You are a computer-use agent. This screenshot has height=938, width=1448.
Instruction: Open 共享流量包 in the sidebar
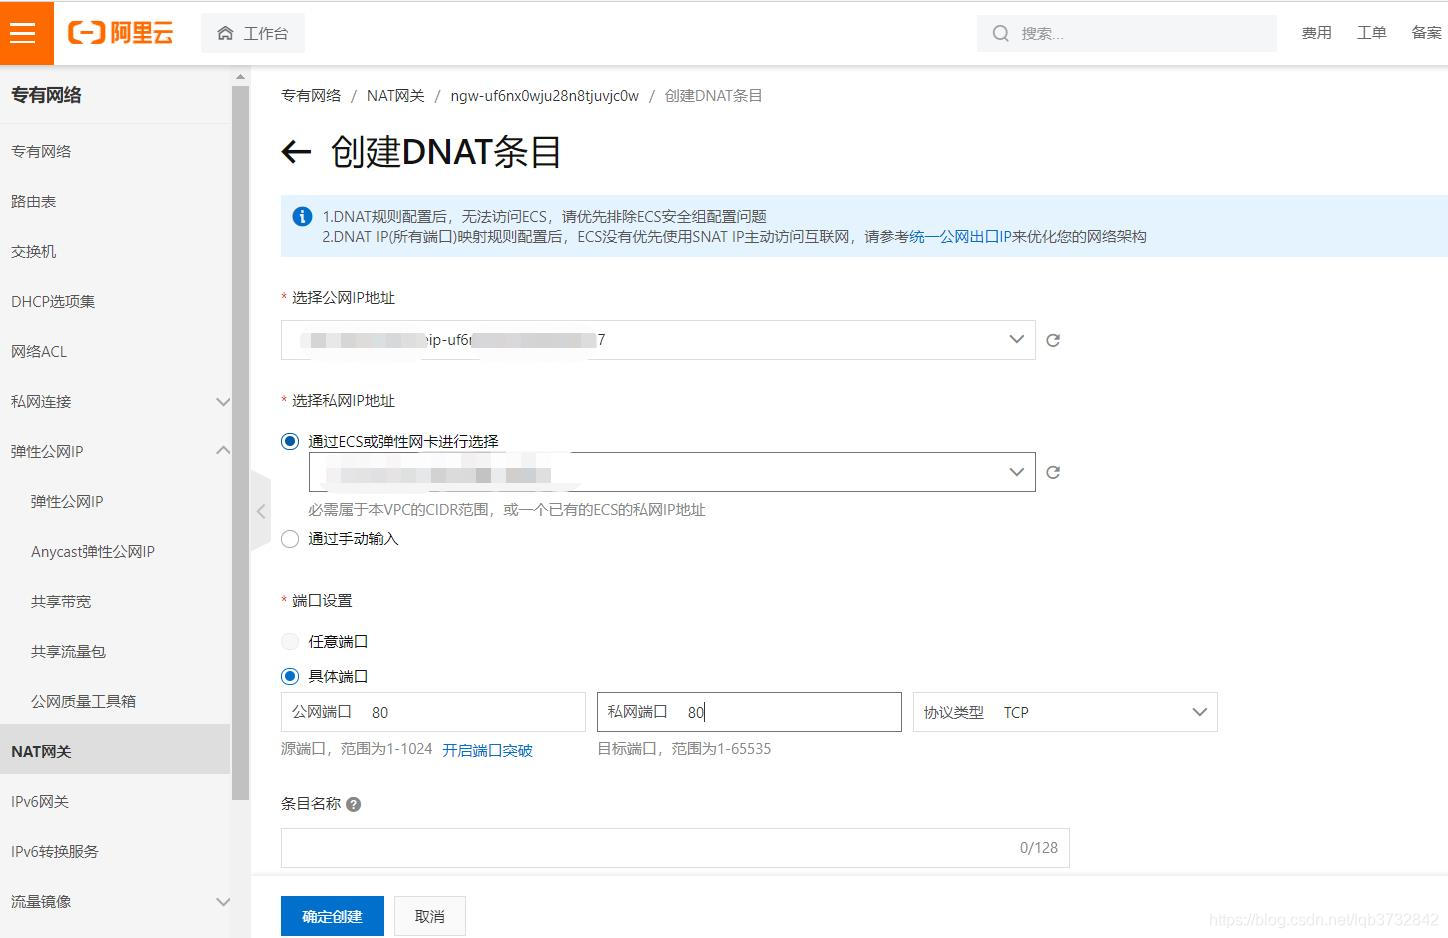click(x=68, y=651)
